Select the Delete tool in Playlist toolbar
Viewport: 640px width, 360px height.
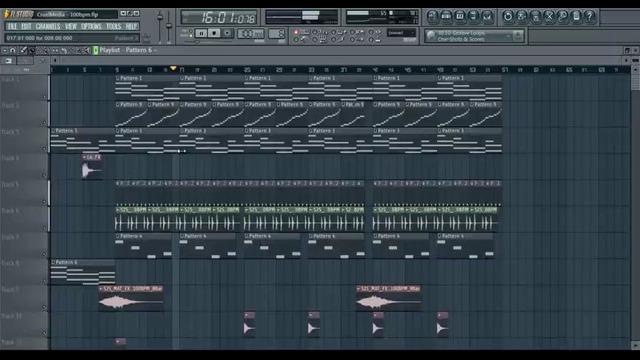(x=39, y=50)
